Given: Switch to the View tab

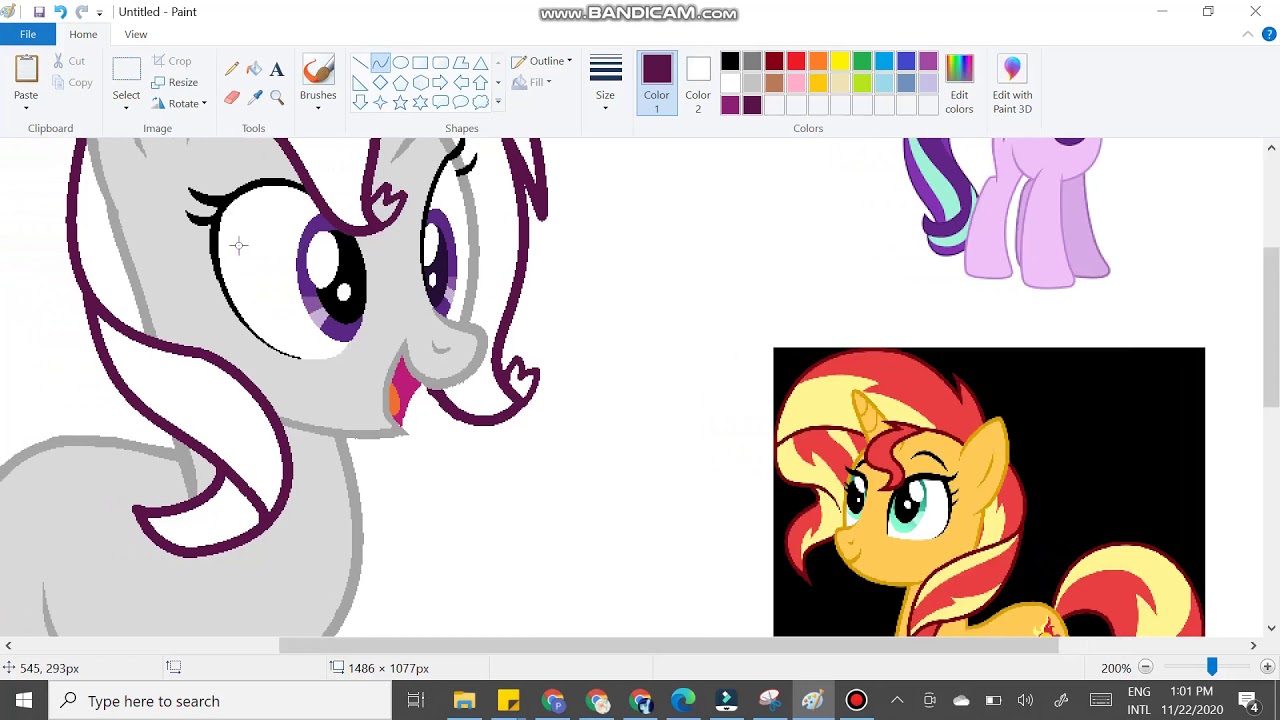Looking at the screenshot, I should point(136,34).
